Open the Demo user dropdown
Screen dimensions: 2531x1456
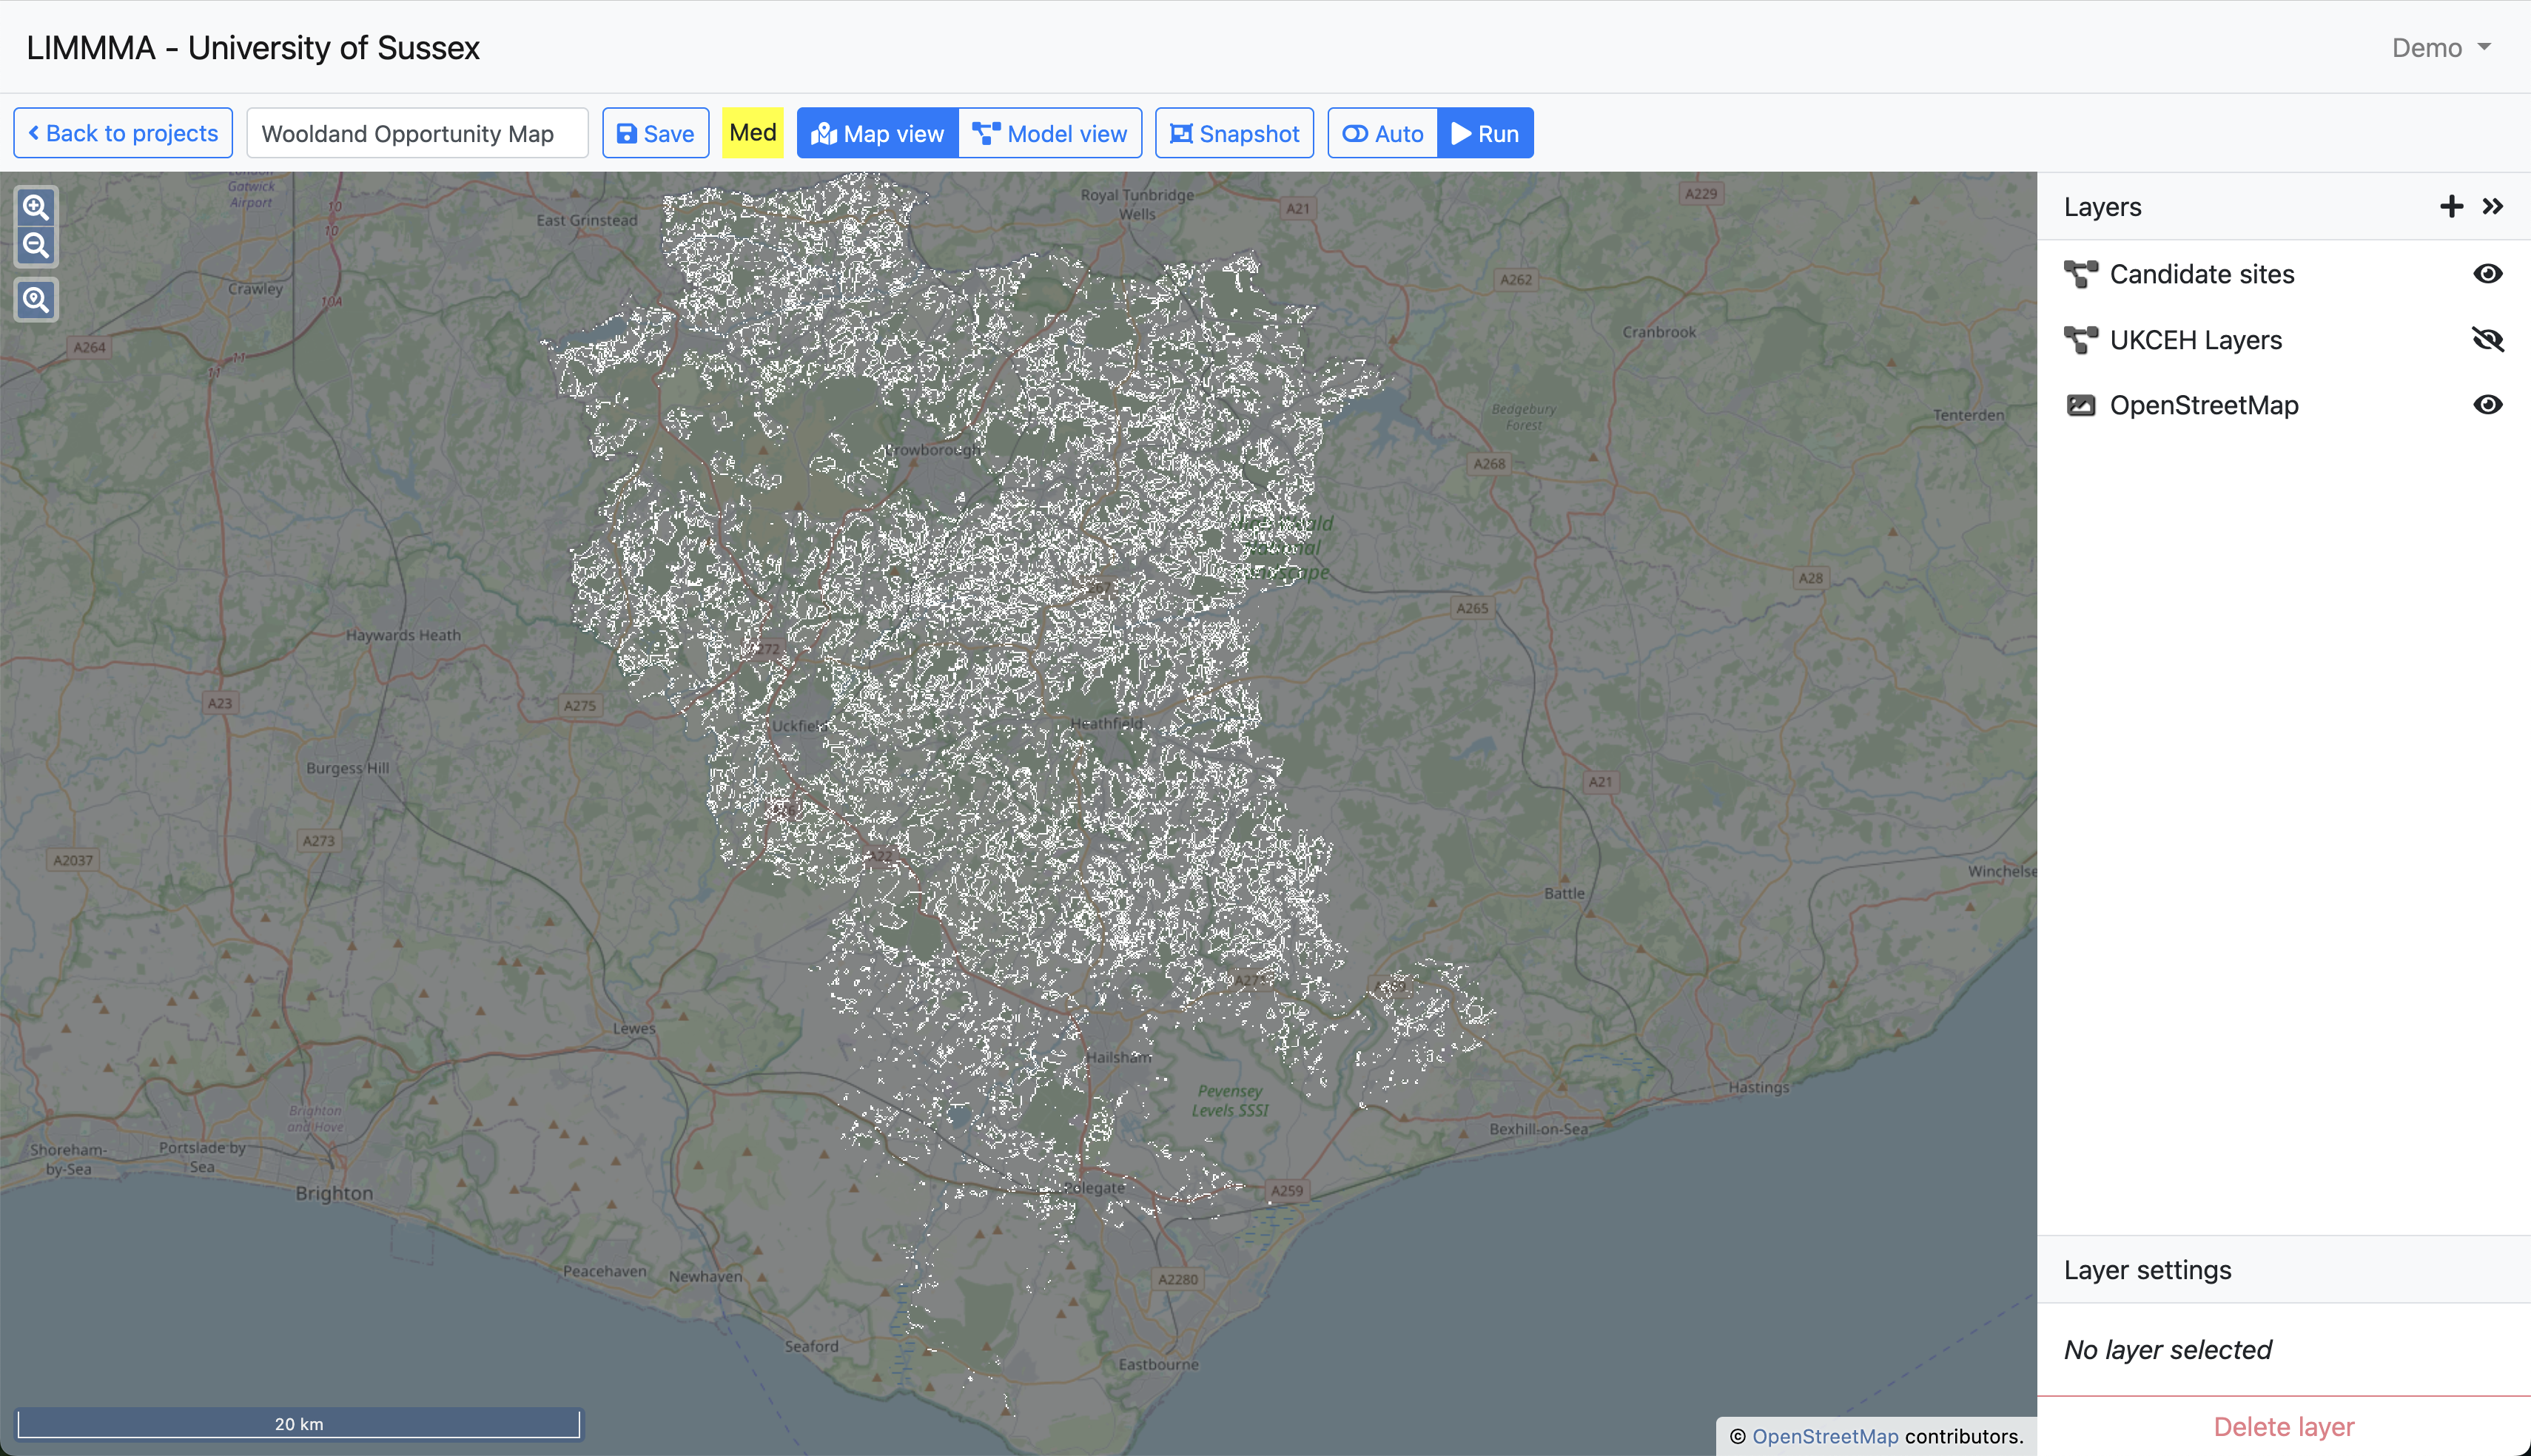click(x=2440, y=48)
